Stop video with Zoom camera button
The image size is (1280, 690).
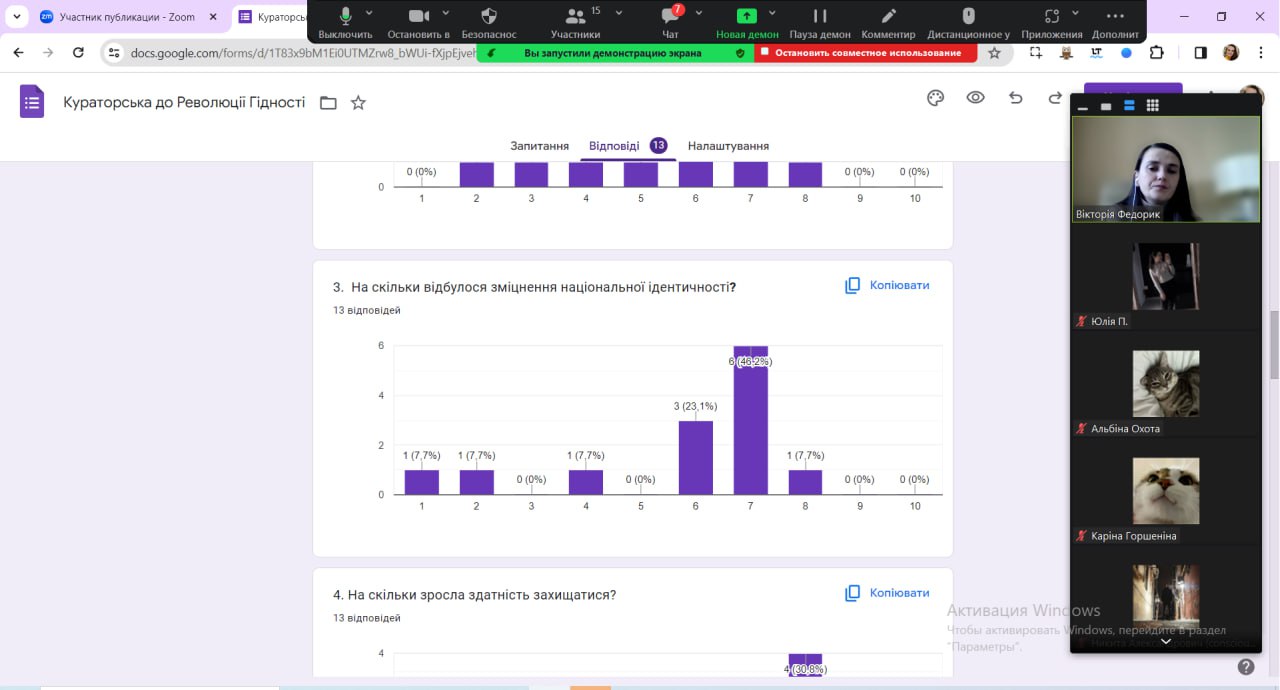tap(418, 18)
